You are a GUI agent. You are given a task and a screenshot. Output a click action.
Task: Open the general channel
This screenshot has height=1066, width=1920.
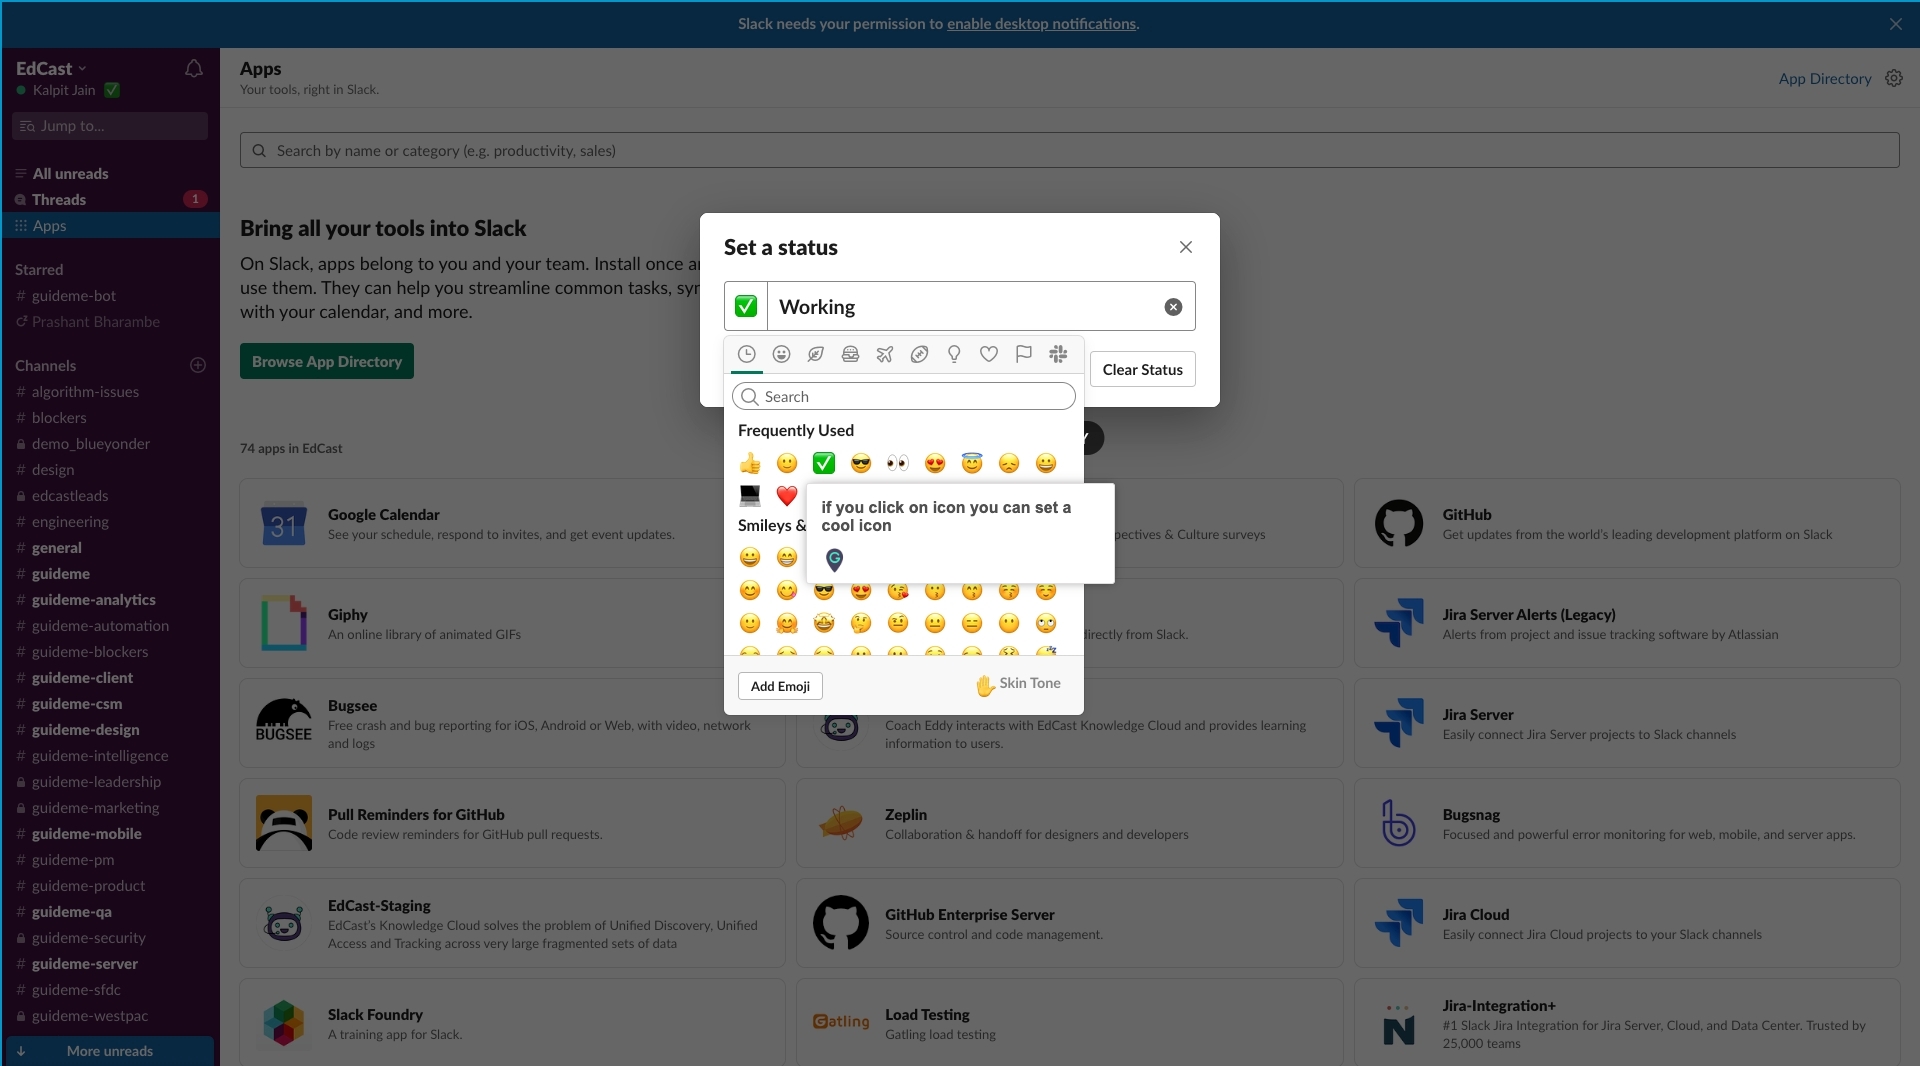coord(110,548)
